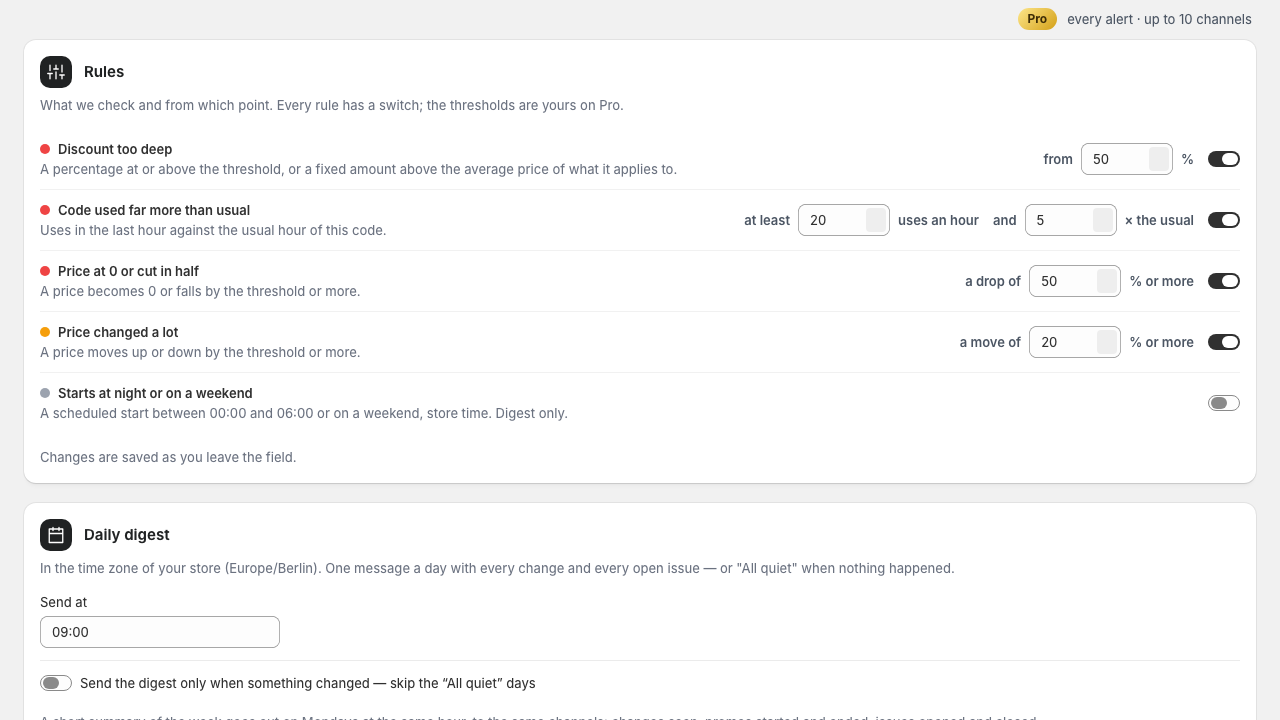Click the 'Price changed a lot' title

(118, 332)
